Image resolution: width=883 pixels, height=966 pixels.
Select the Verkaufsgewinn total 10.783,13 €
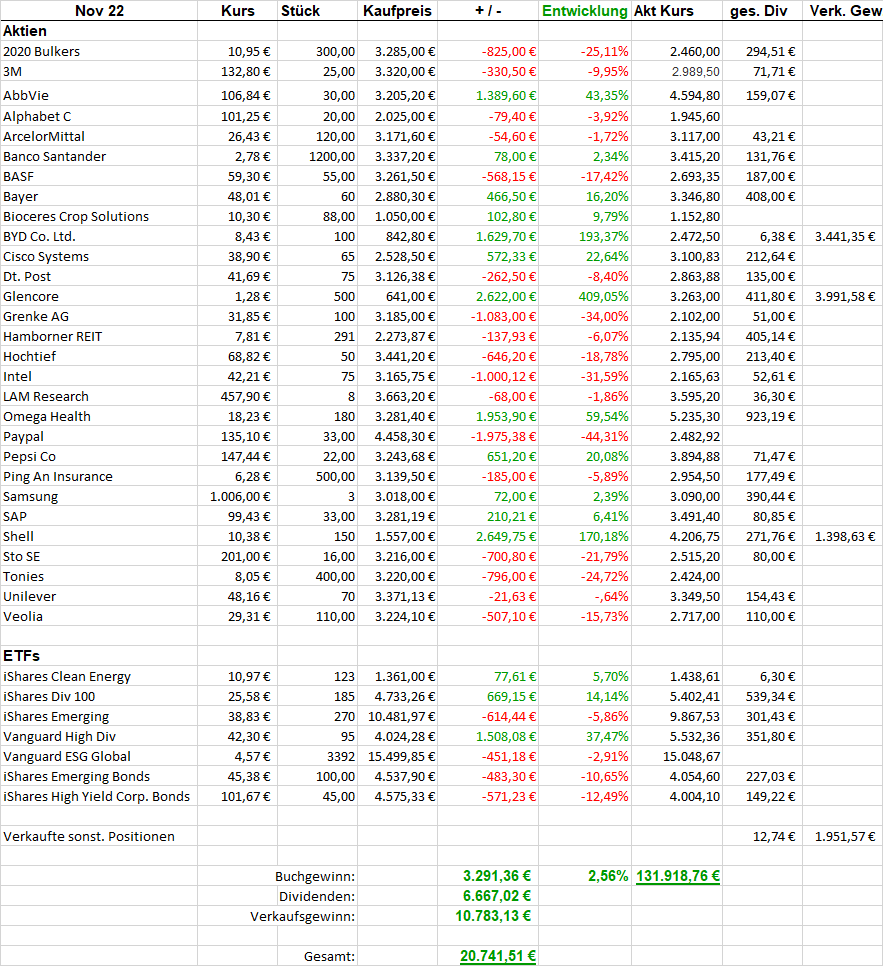pyautogui.click(x=495, y=916)
